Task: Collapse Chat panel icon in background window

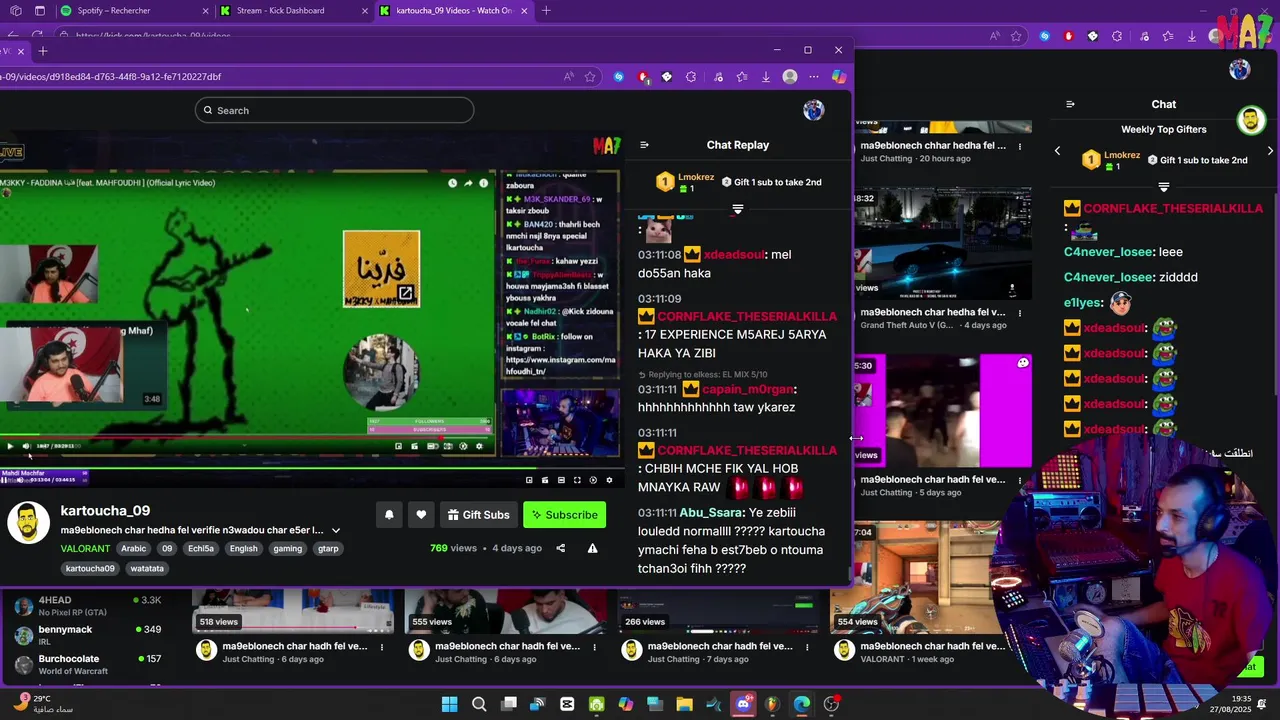Action: pyautogui.click(x=1070, y=104)
